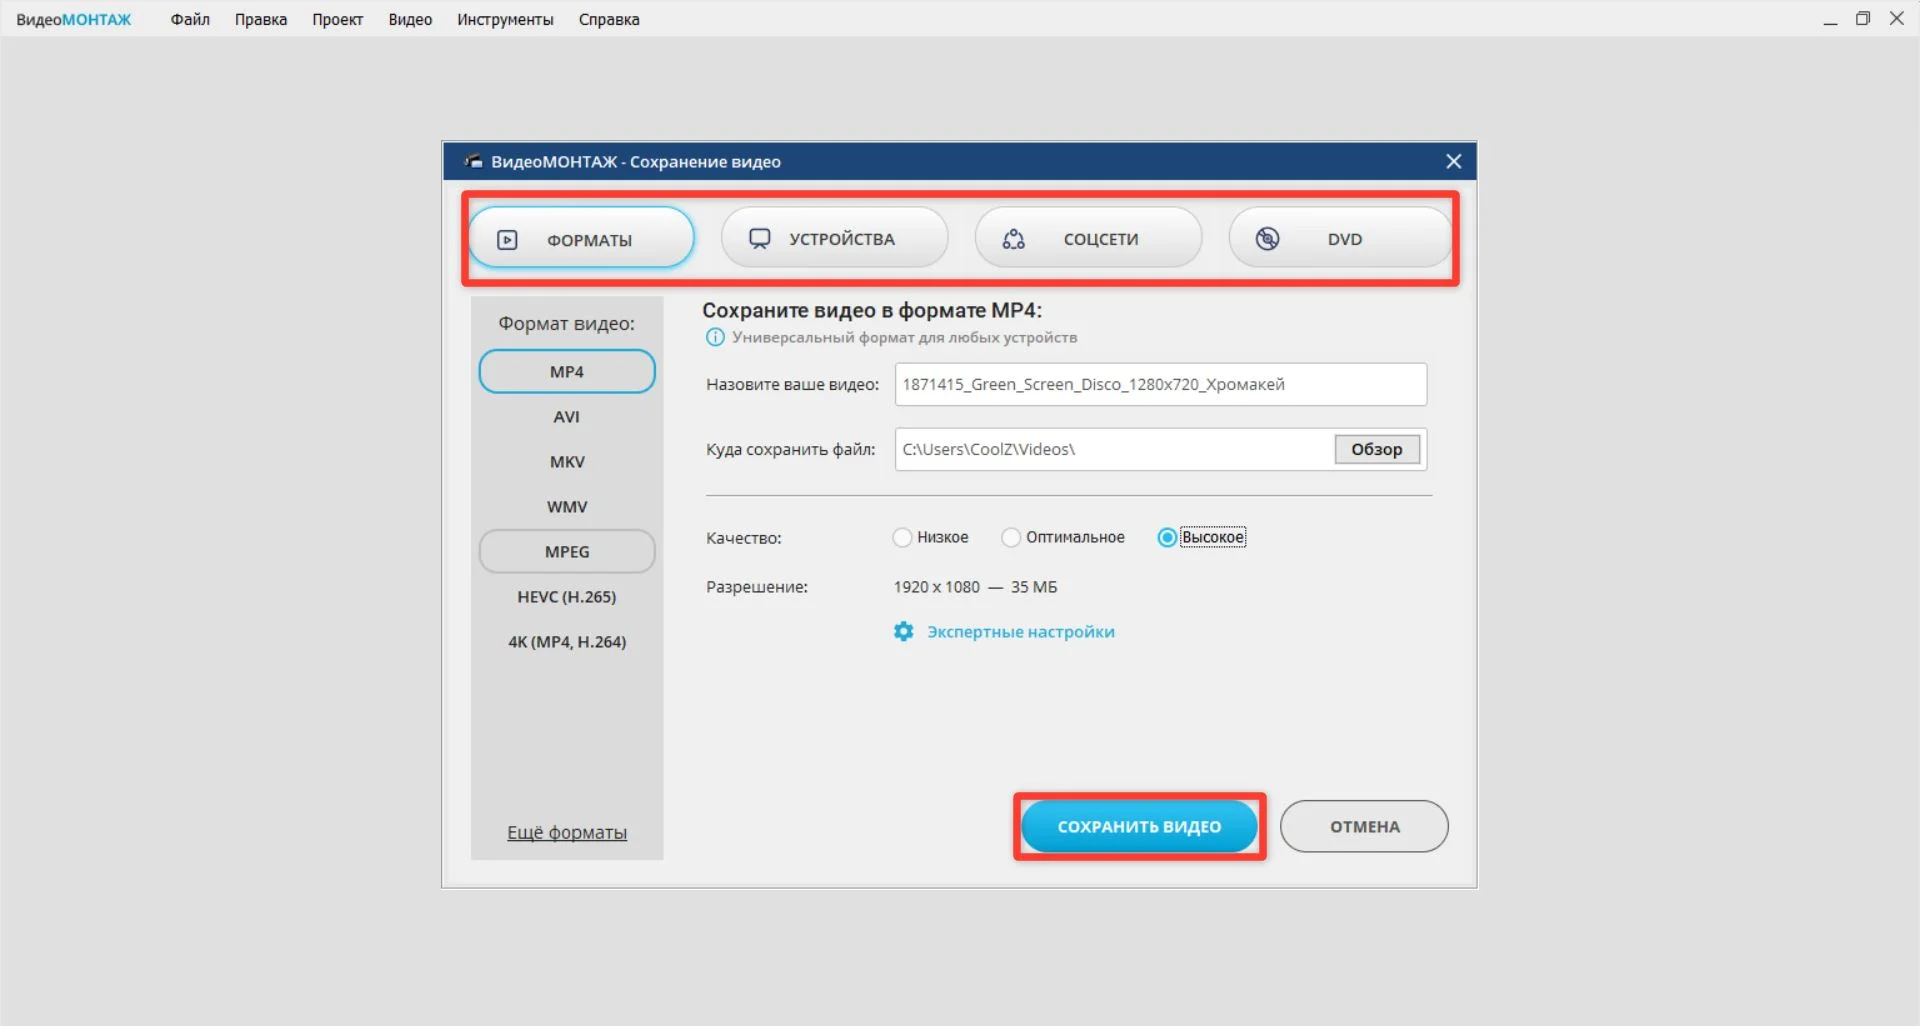This screenshot has height=1026, width=1920.
Task: Close the Сохранение видео dialog
Action: click(x=1453, y=162)
